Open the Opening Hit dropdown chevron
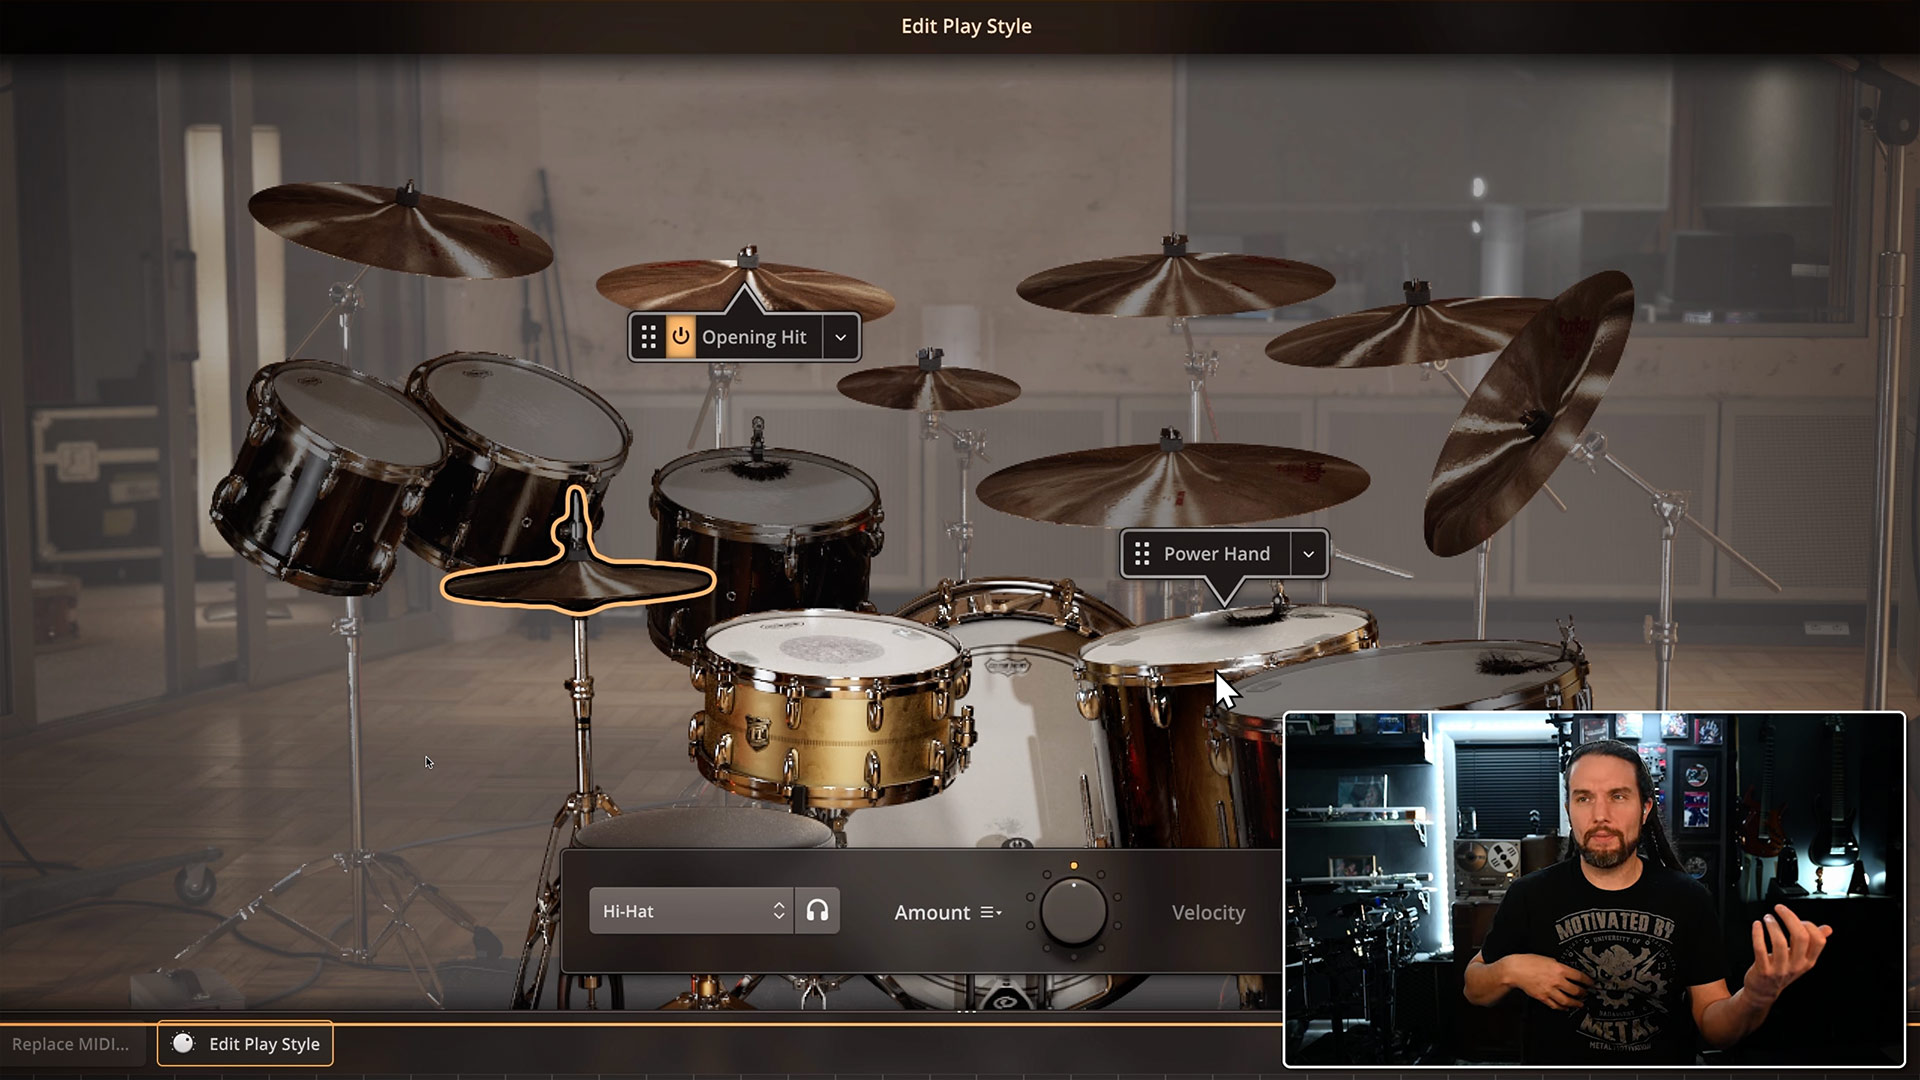Viewport: 1920px width, 1080px height. [x=840, y=337]
